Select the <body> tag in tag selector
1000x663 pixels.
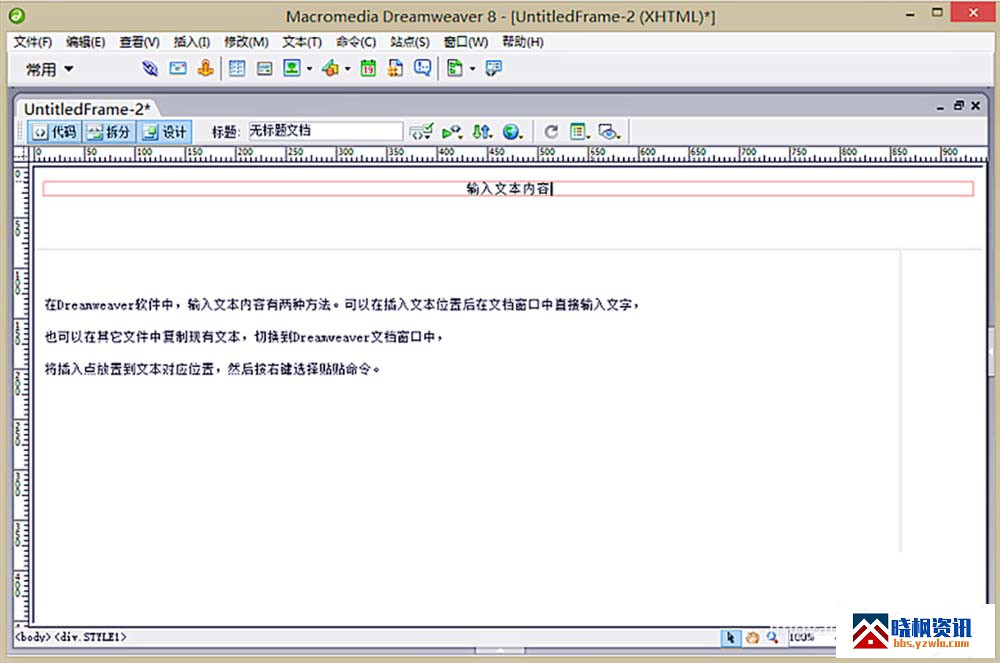(x=33, y=637)
